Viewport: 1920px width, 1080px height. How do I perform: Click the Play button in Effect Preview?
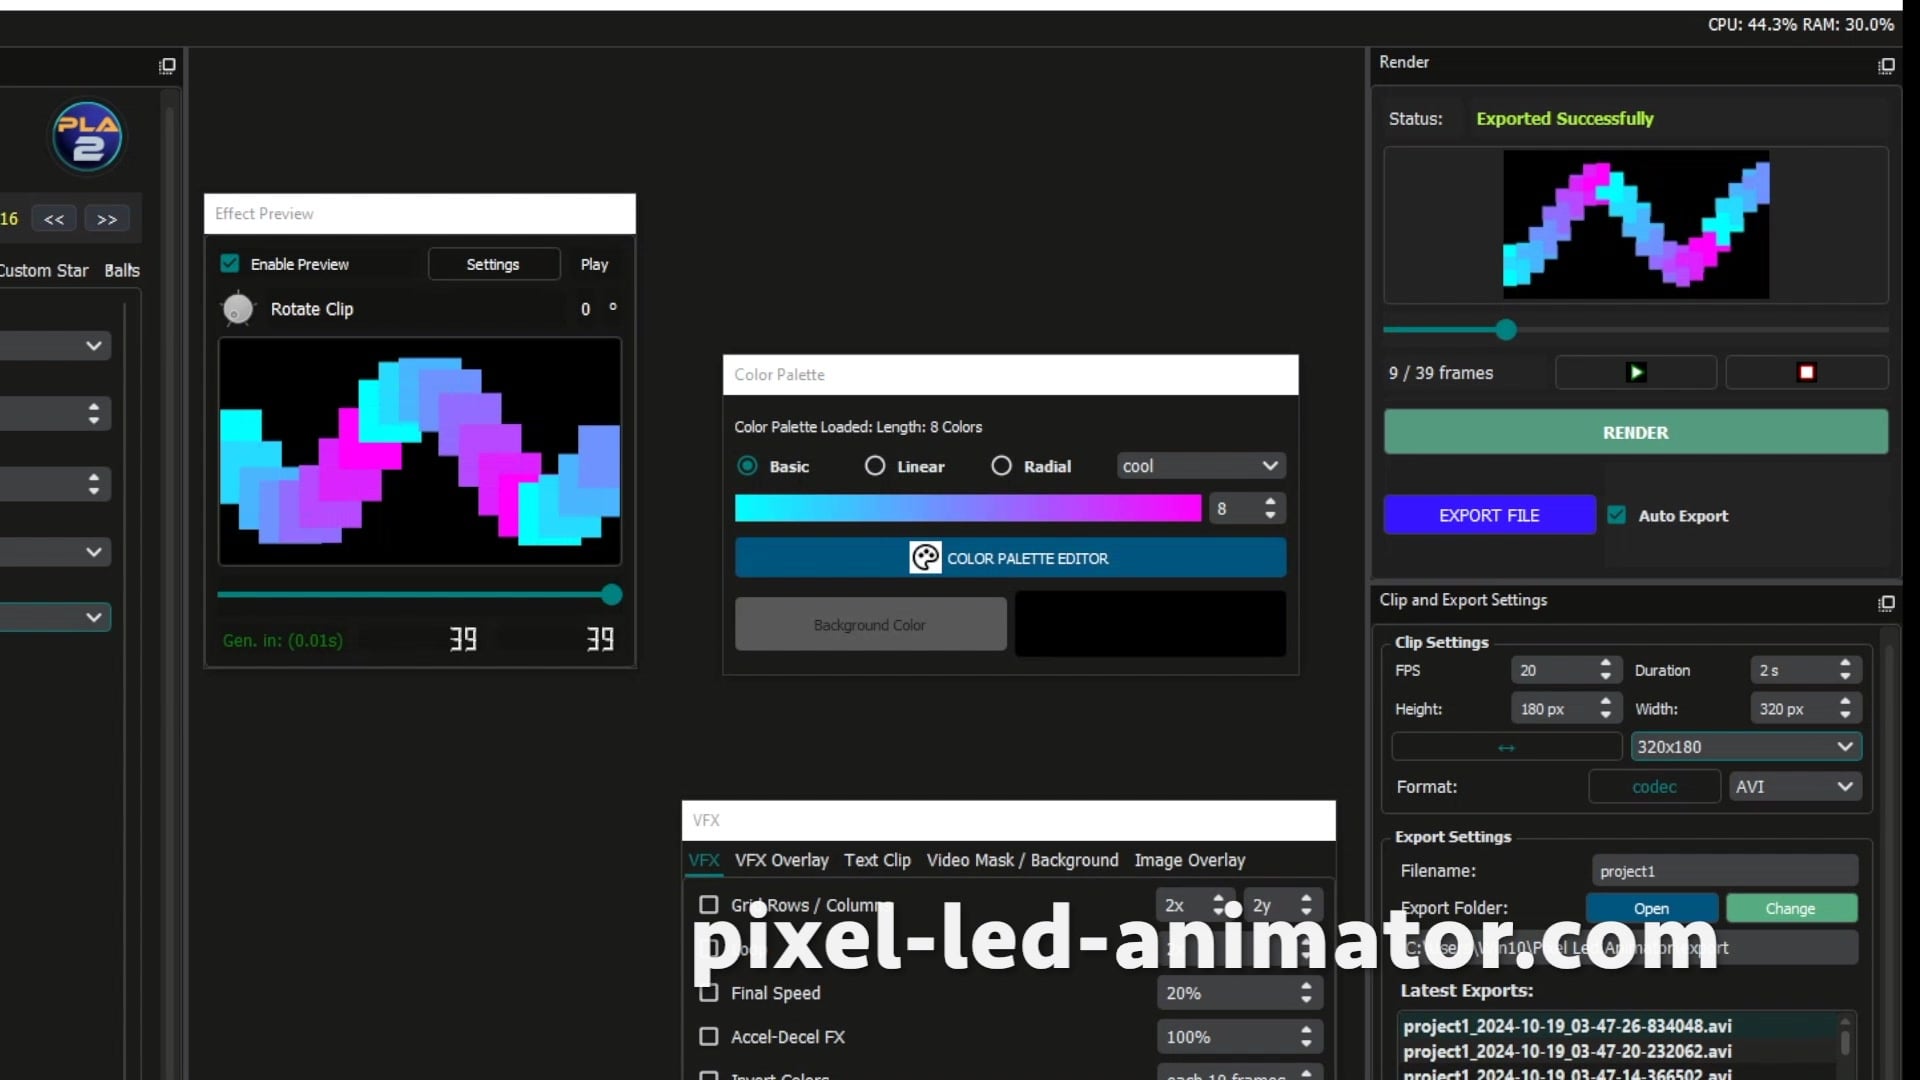tap(592, 264)
